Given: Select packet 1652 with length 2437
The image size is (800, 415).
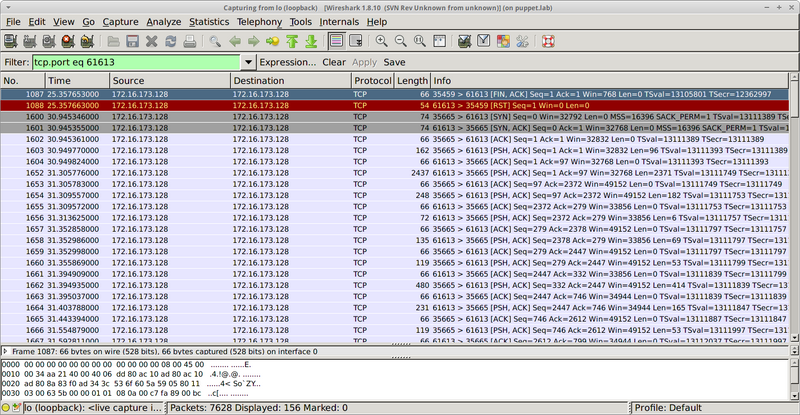Looking at the screenshot, I should tap(395, 173).
